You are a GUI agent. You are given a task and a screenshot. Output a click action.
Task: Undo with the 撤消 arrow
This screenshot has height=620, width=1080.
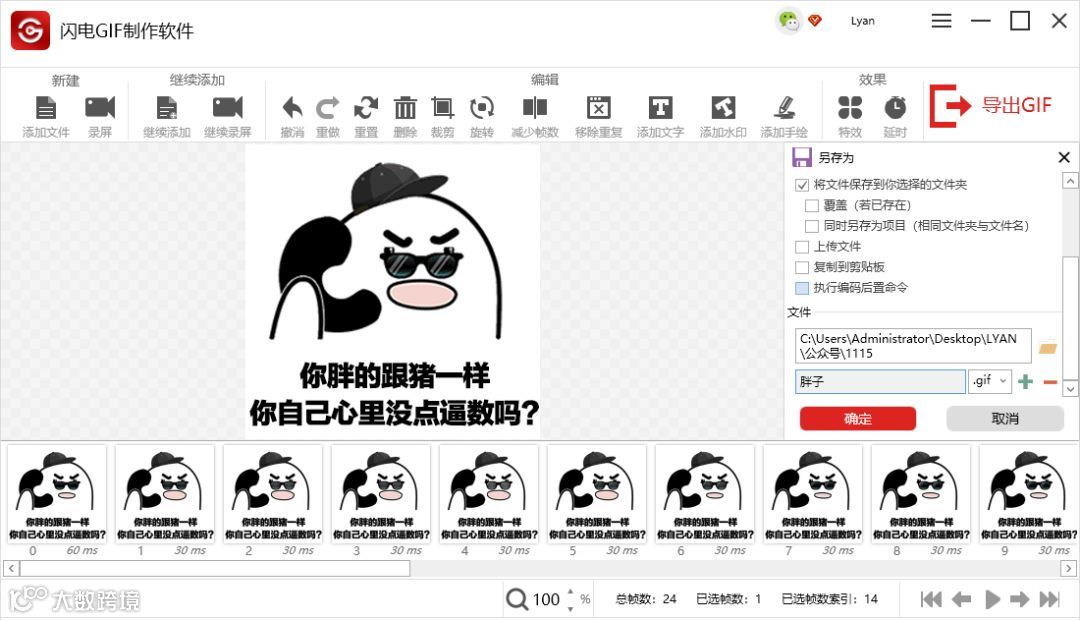pyautogui.click(x=292, y=107)
